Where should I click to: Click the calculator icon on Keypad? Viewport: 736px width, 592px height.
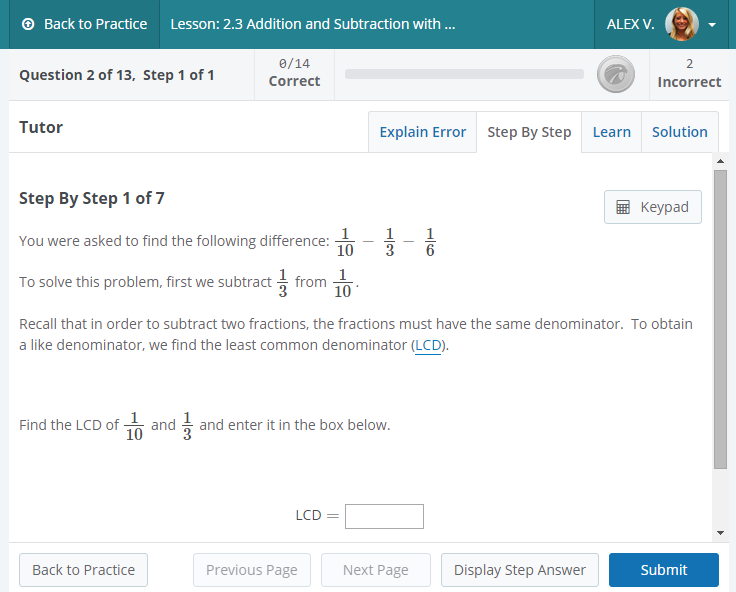tap(623, 207)
